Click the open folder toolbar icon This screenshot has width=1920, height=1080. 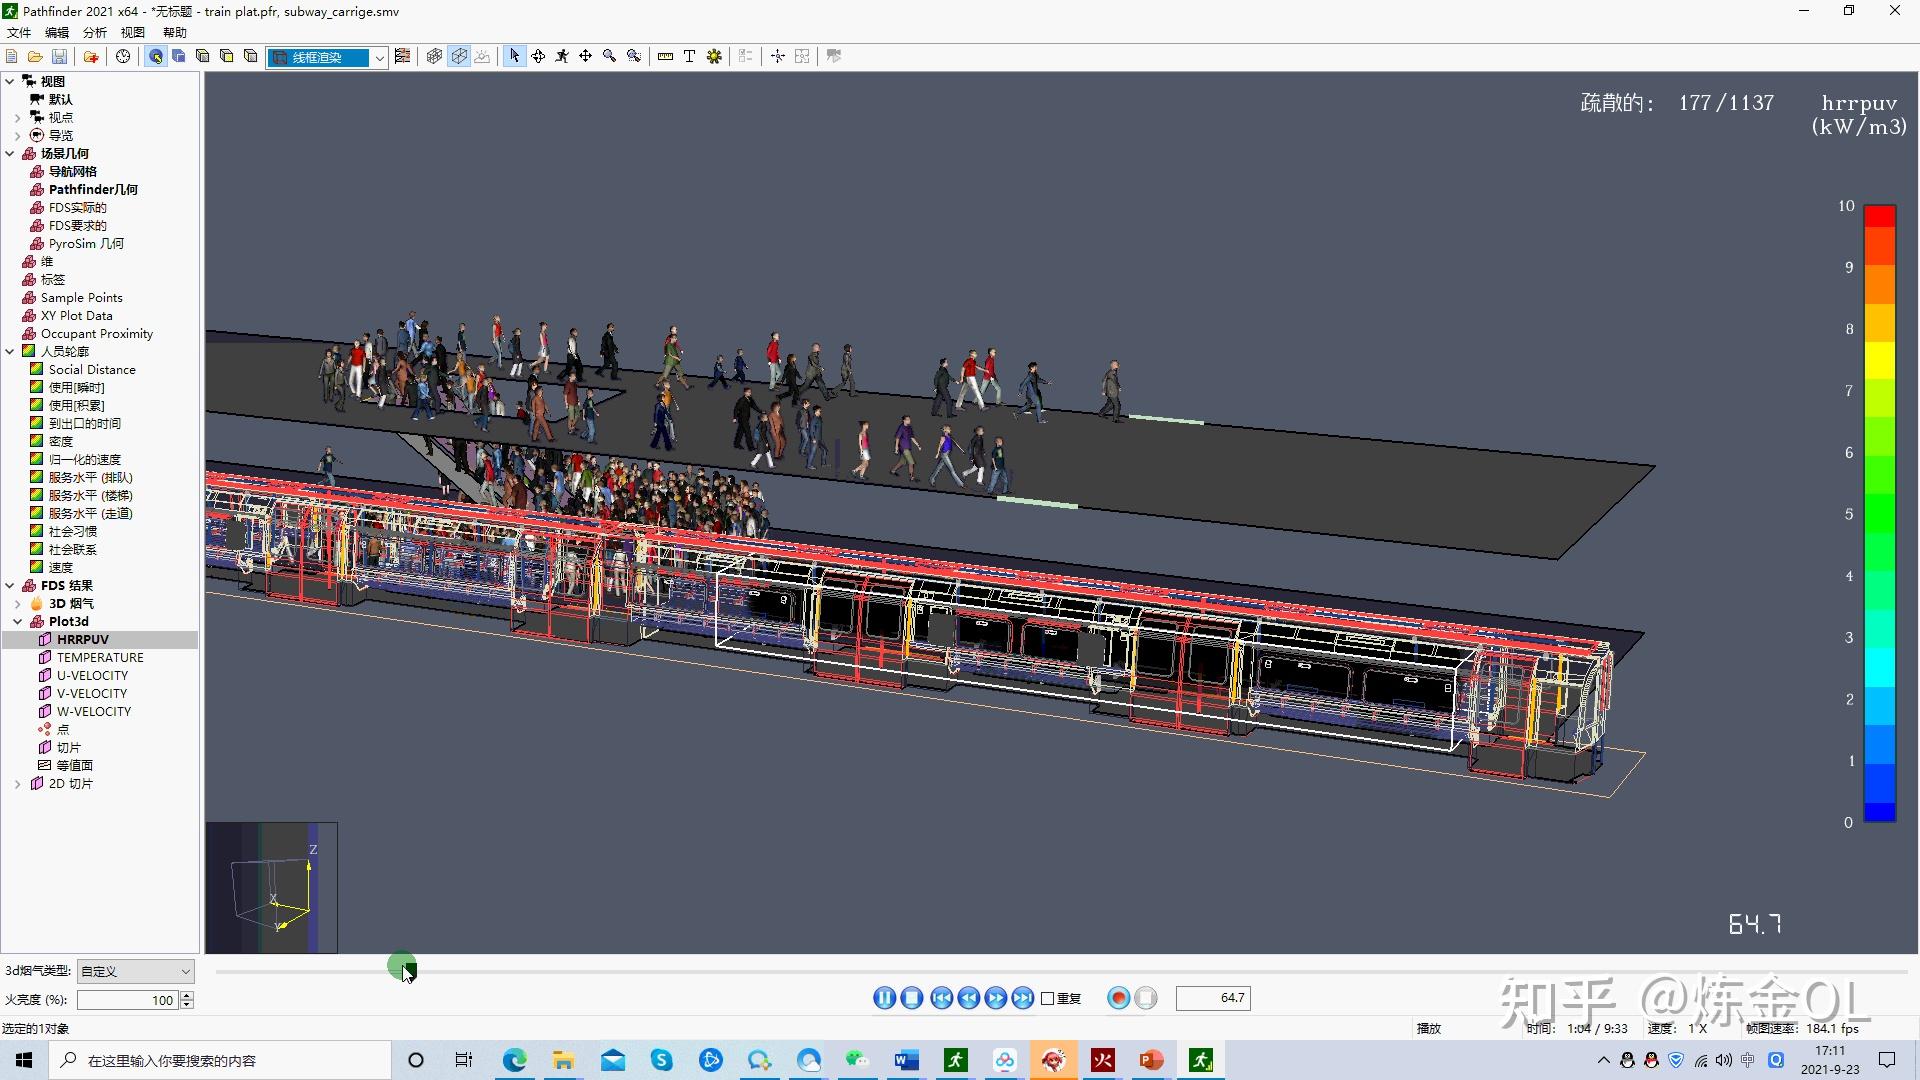[35, 57]
